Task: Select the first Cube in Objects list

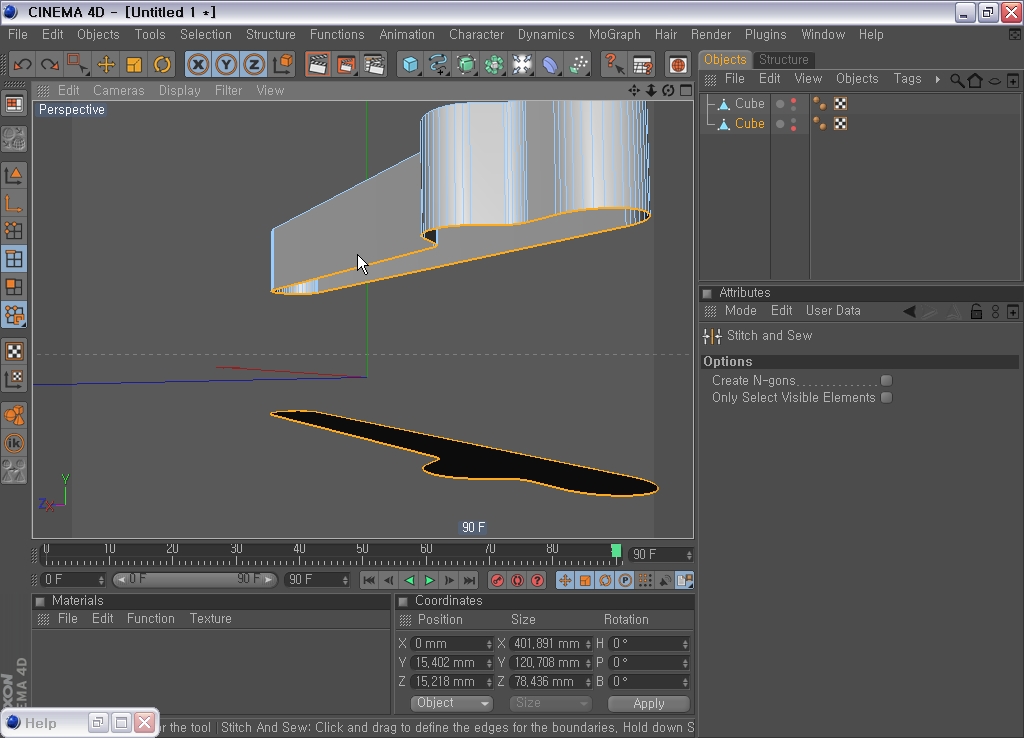Action: tap(749, 103)
